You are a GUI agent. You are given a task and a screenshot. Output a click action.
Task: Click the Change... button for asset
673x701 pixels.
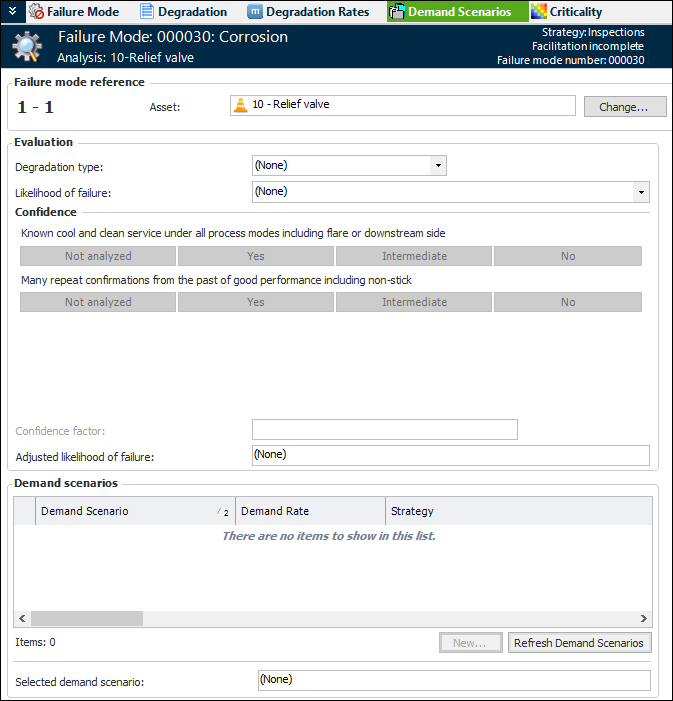point(625,107)
